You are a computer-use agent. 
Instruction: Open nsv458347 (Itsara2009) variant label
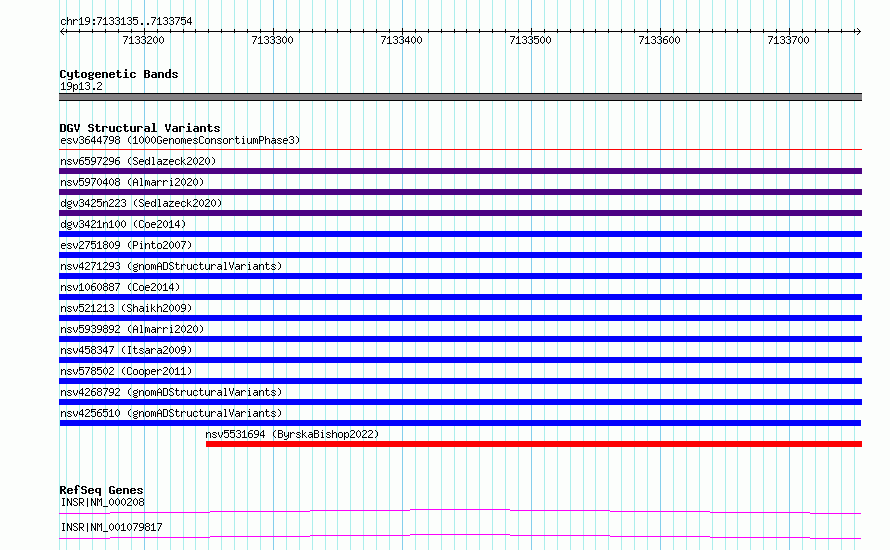[126, 350]
